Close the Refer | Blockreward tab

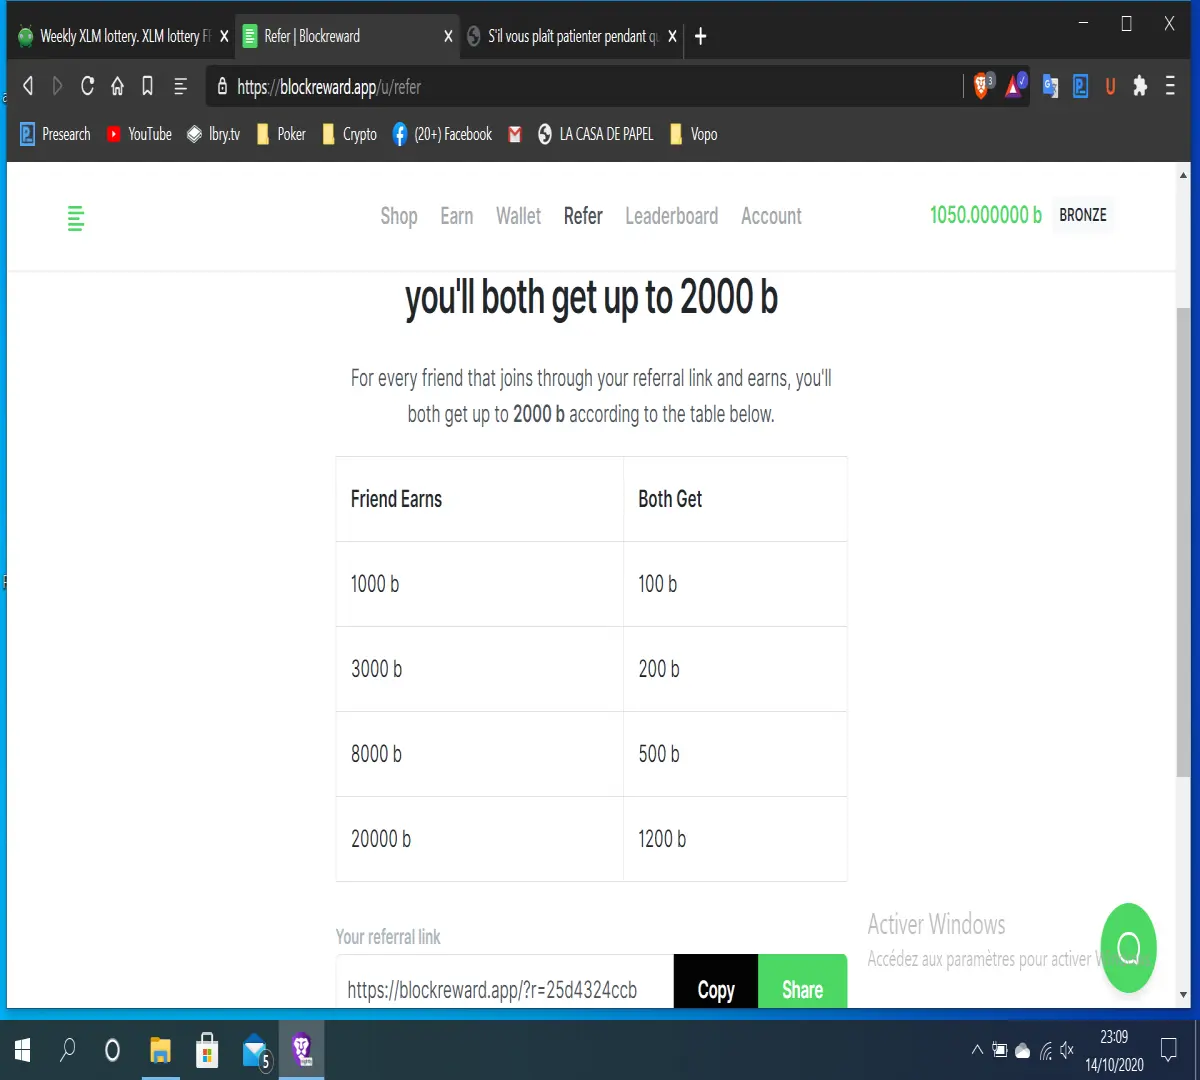pos(448,36)
